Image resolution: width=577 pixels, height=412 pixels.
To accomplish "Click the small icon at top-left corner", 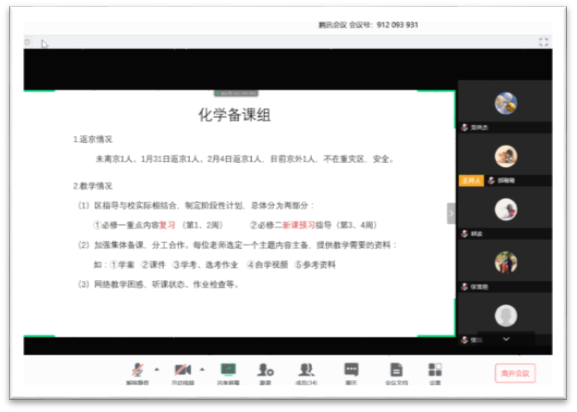I will (28, 42).
